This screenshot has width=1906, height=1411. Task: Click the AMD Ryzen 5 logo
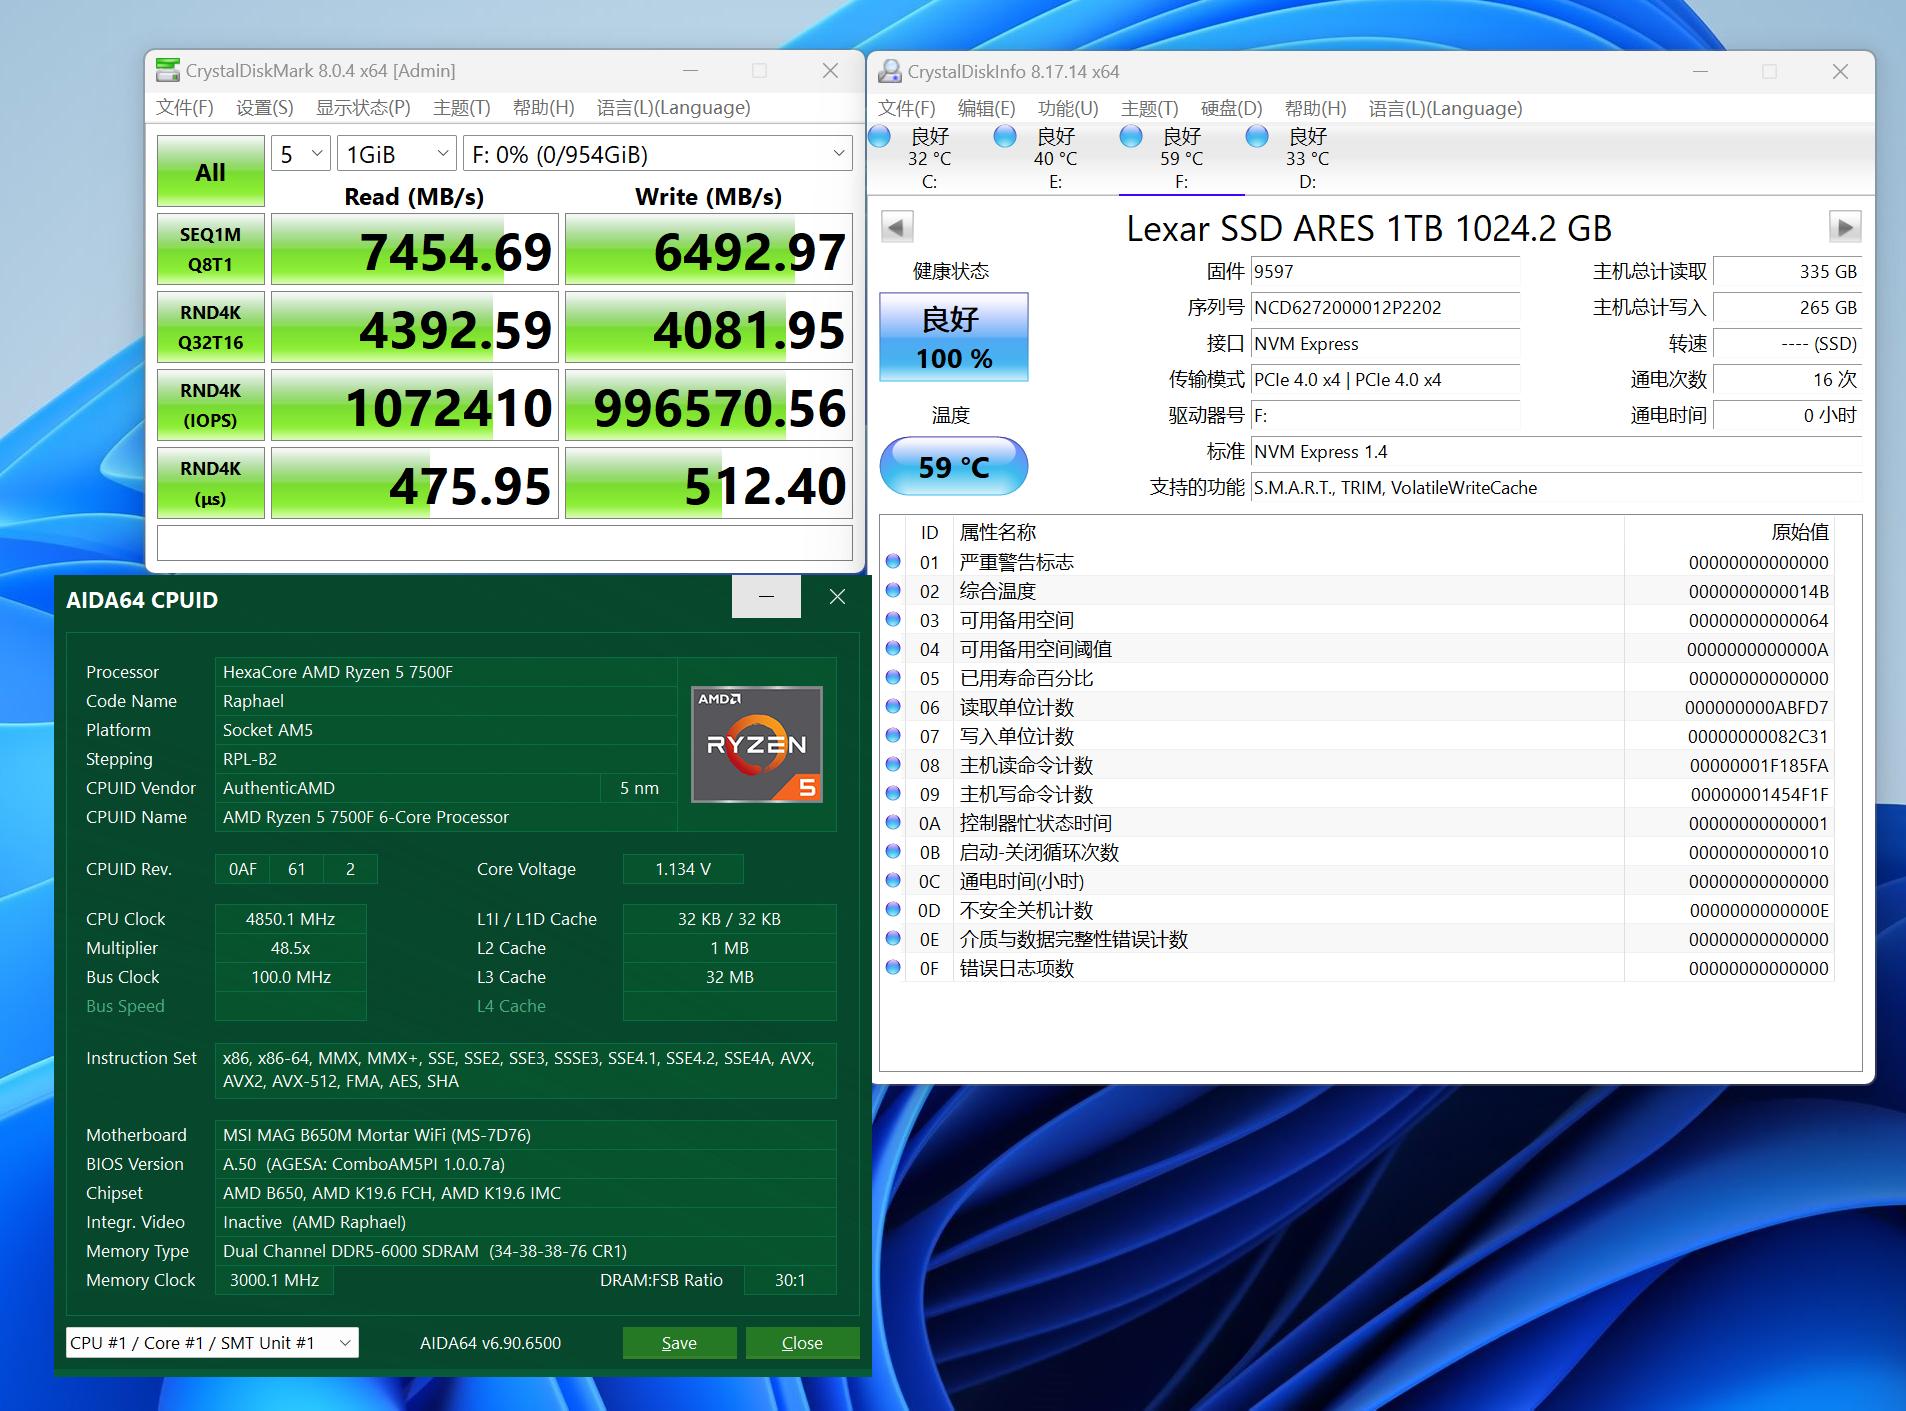[x=757, y=744]
